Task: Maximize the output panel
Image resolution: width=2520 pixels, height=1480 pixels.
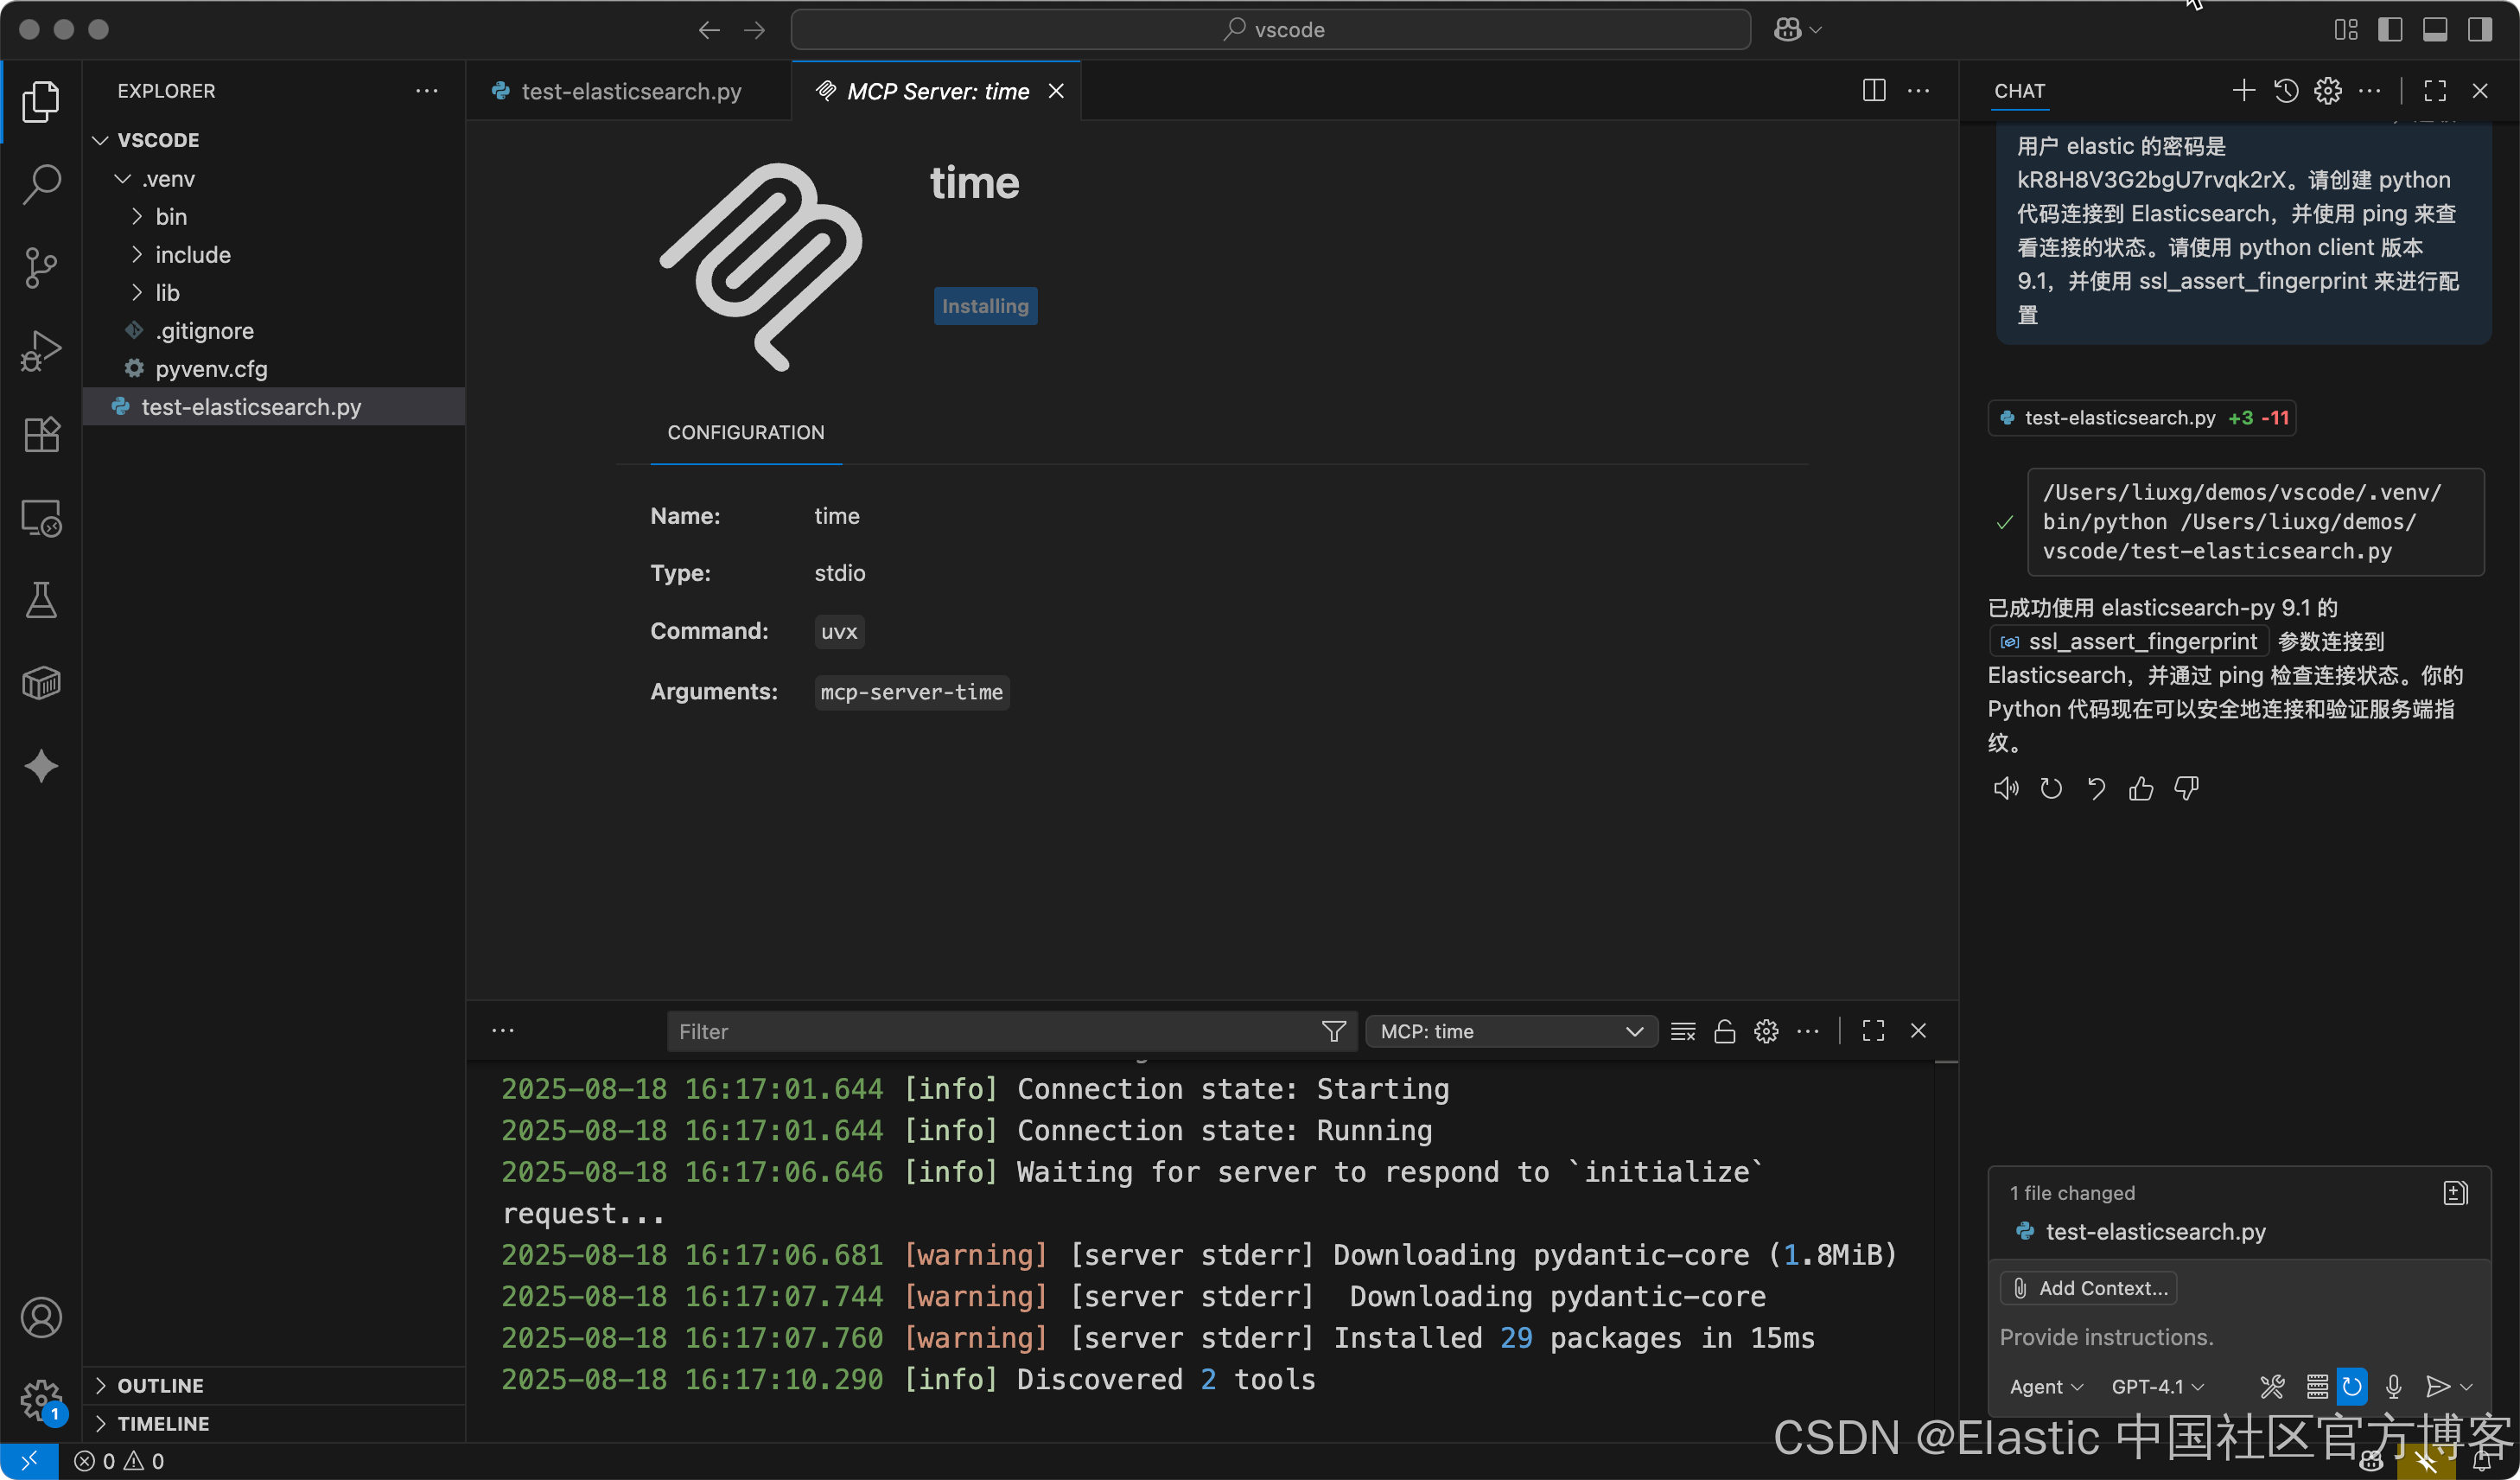Action: [x=1873, y=1031]
